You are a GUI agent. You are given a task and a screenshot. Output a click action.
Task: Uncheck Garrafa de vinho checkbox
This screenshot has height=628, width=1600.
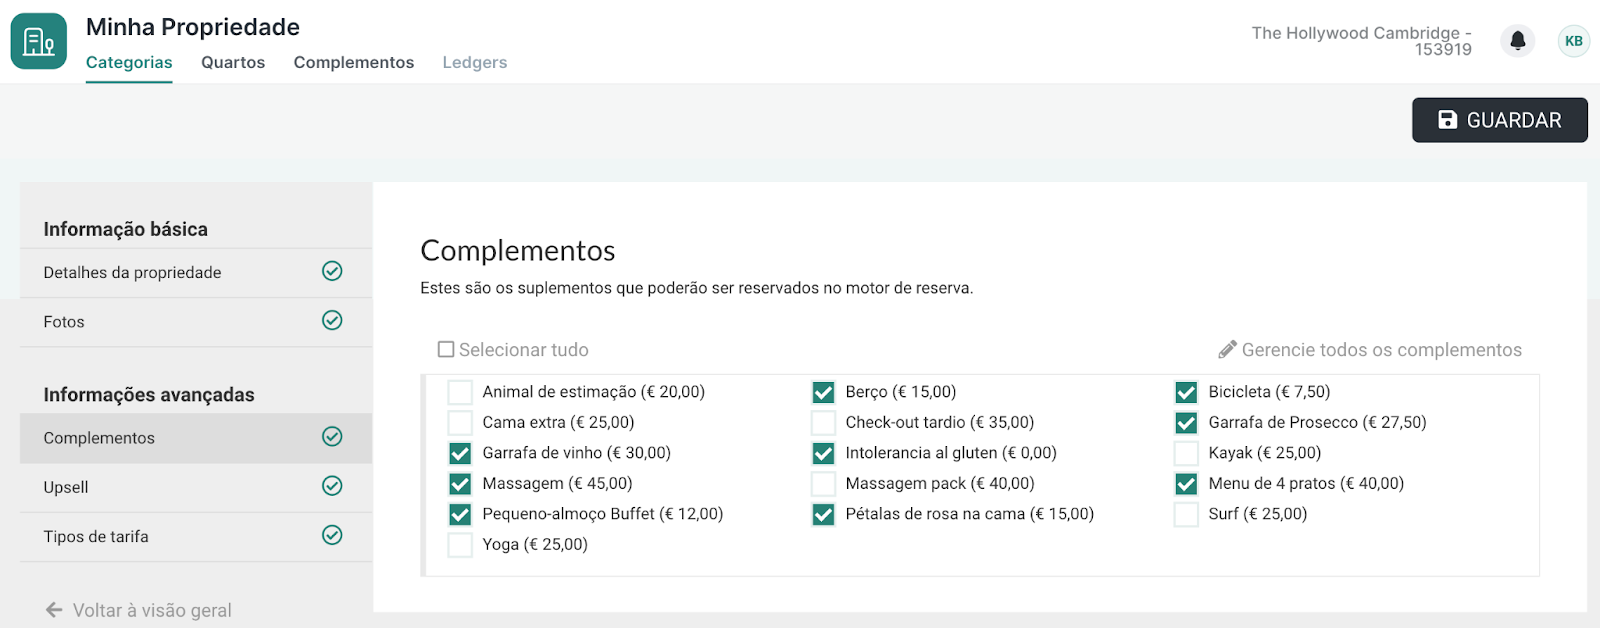pos(460,453)
